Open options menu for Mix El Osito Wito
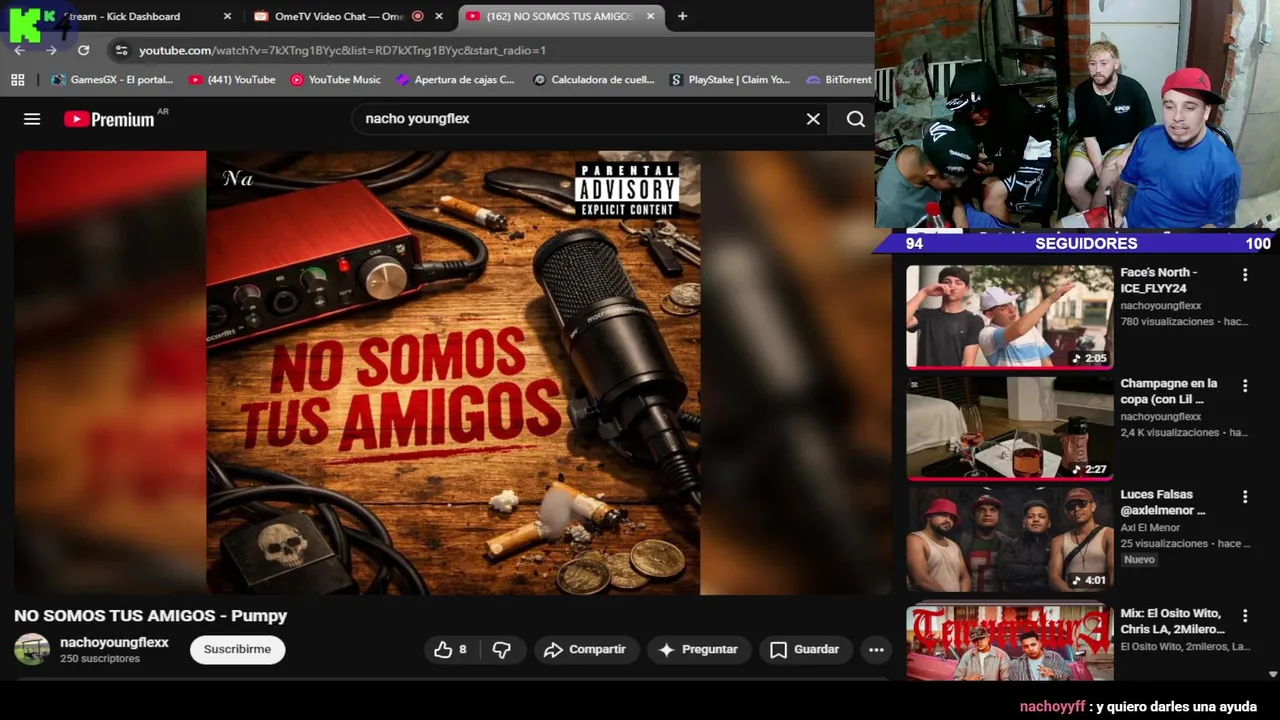The height and width of the screenshot is (720, 1280). [x=1245, y=615]
